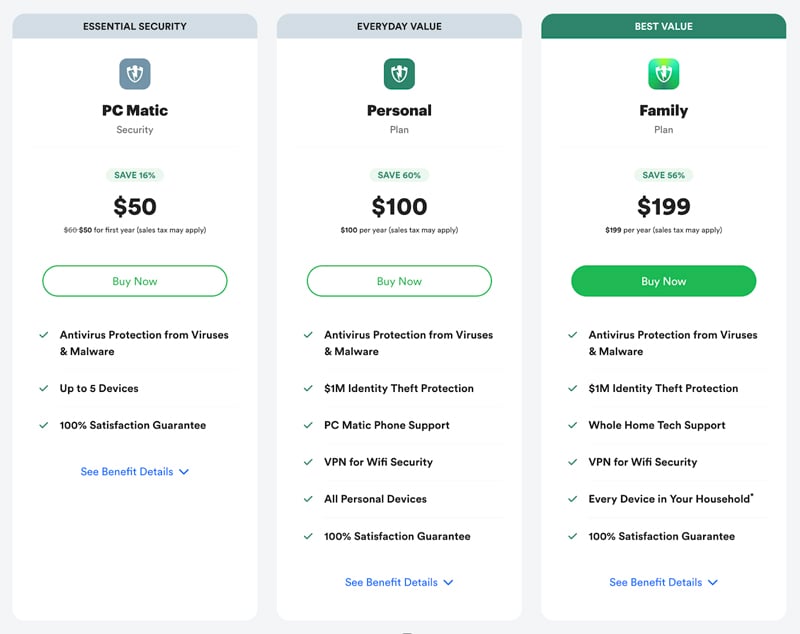
Task: Select the Everyday Value header tab
Action: tap(399, 26)
